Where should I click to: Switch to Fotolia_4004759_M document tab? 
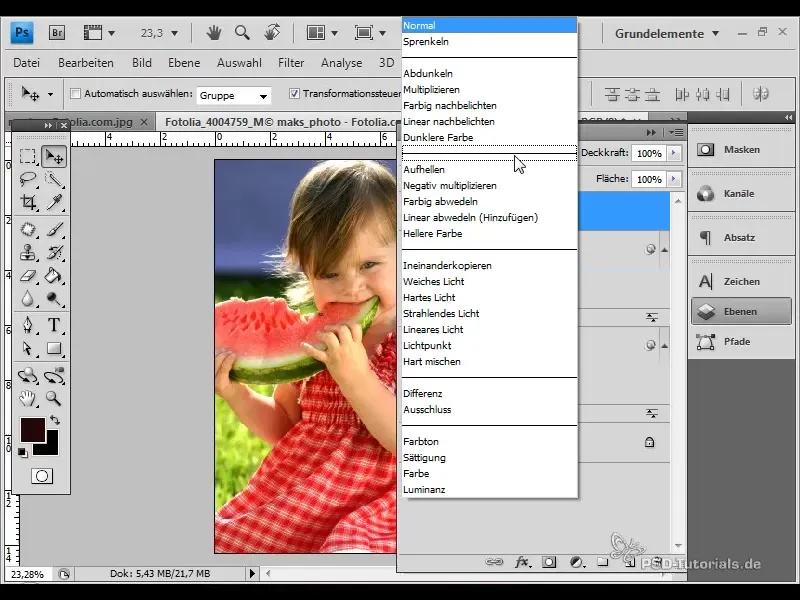pyautogui.click(x=281, y=122)
